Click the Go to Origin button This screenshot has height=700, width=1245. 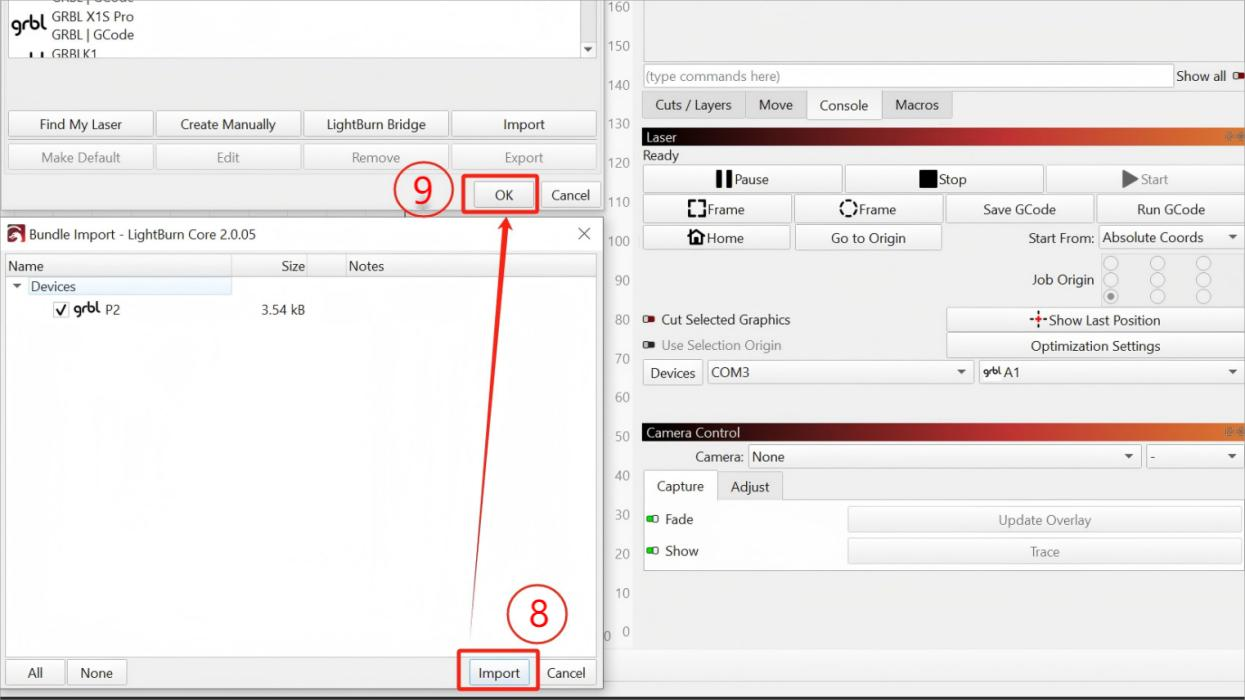pos(868,238)
